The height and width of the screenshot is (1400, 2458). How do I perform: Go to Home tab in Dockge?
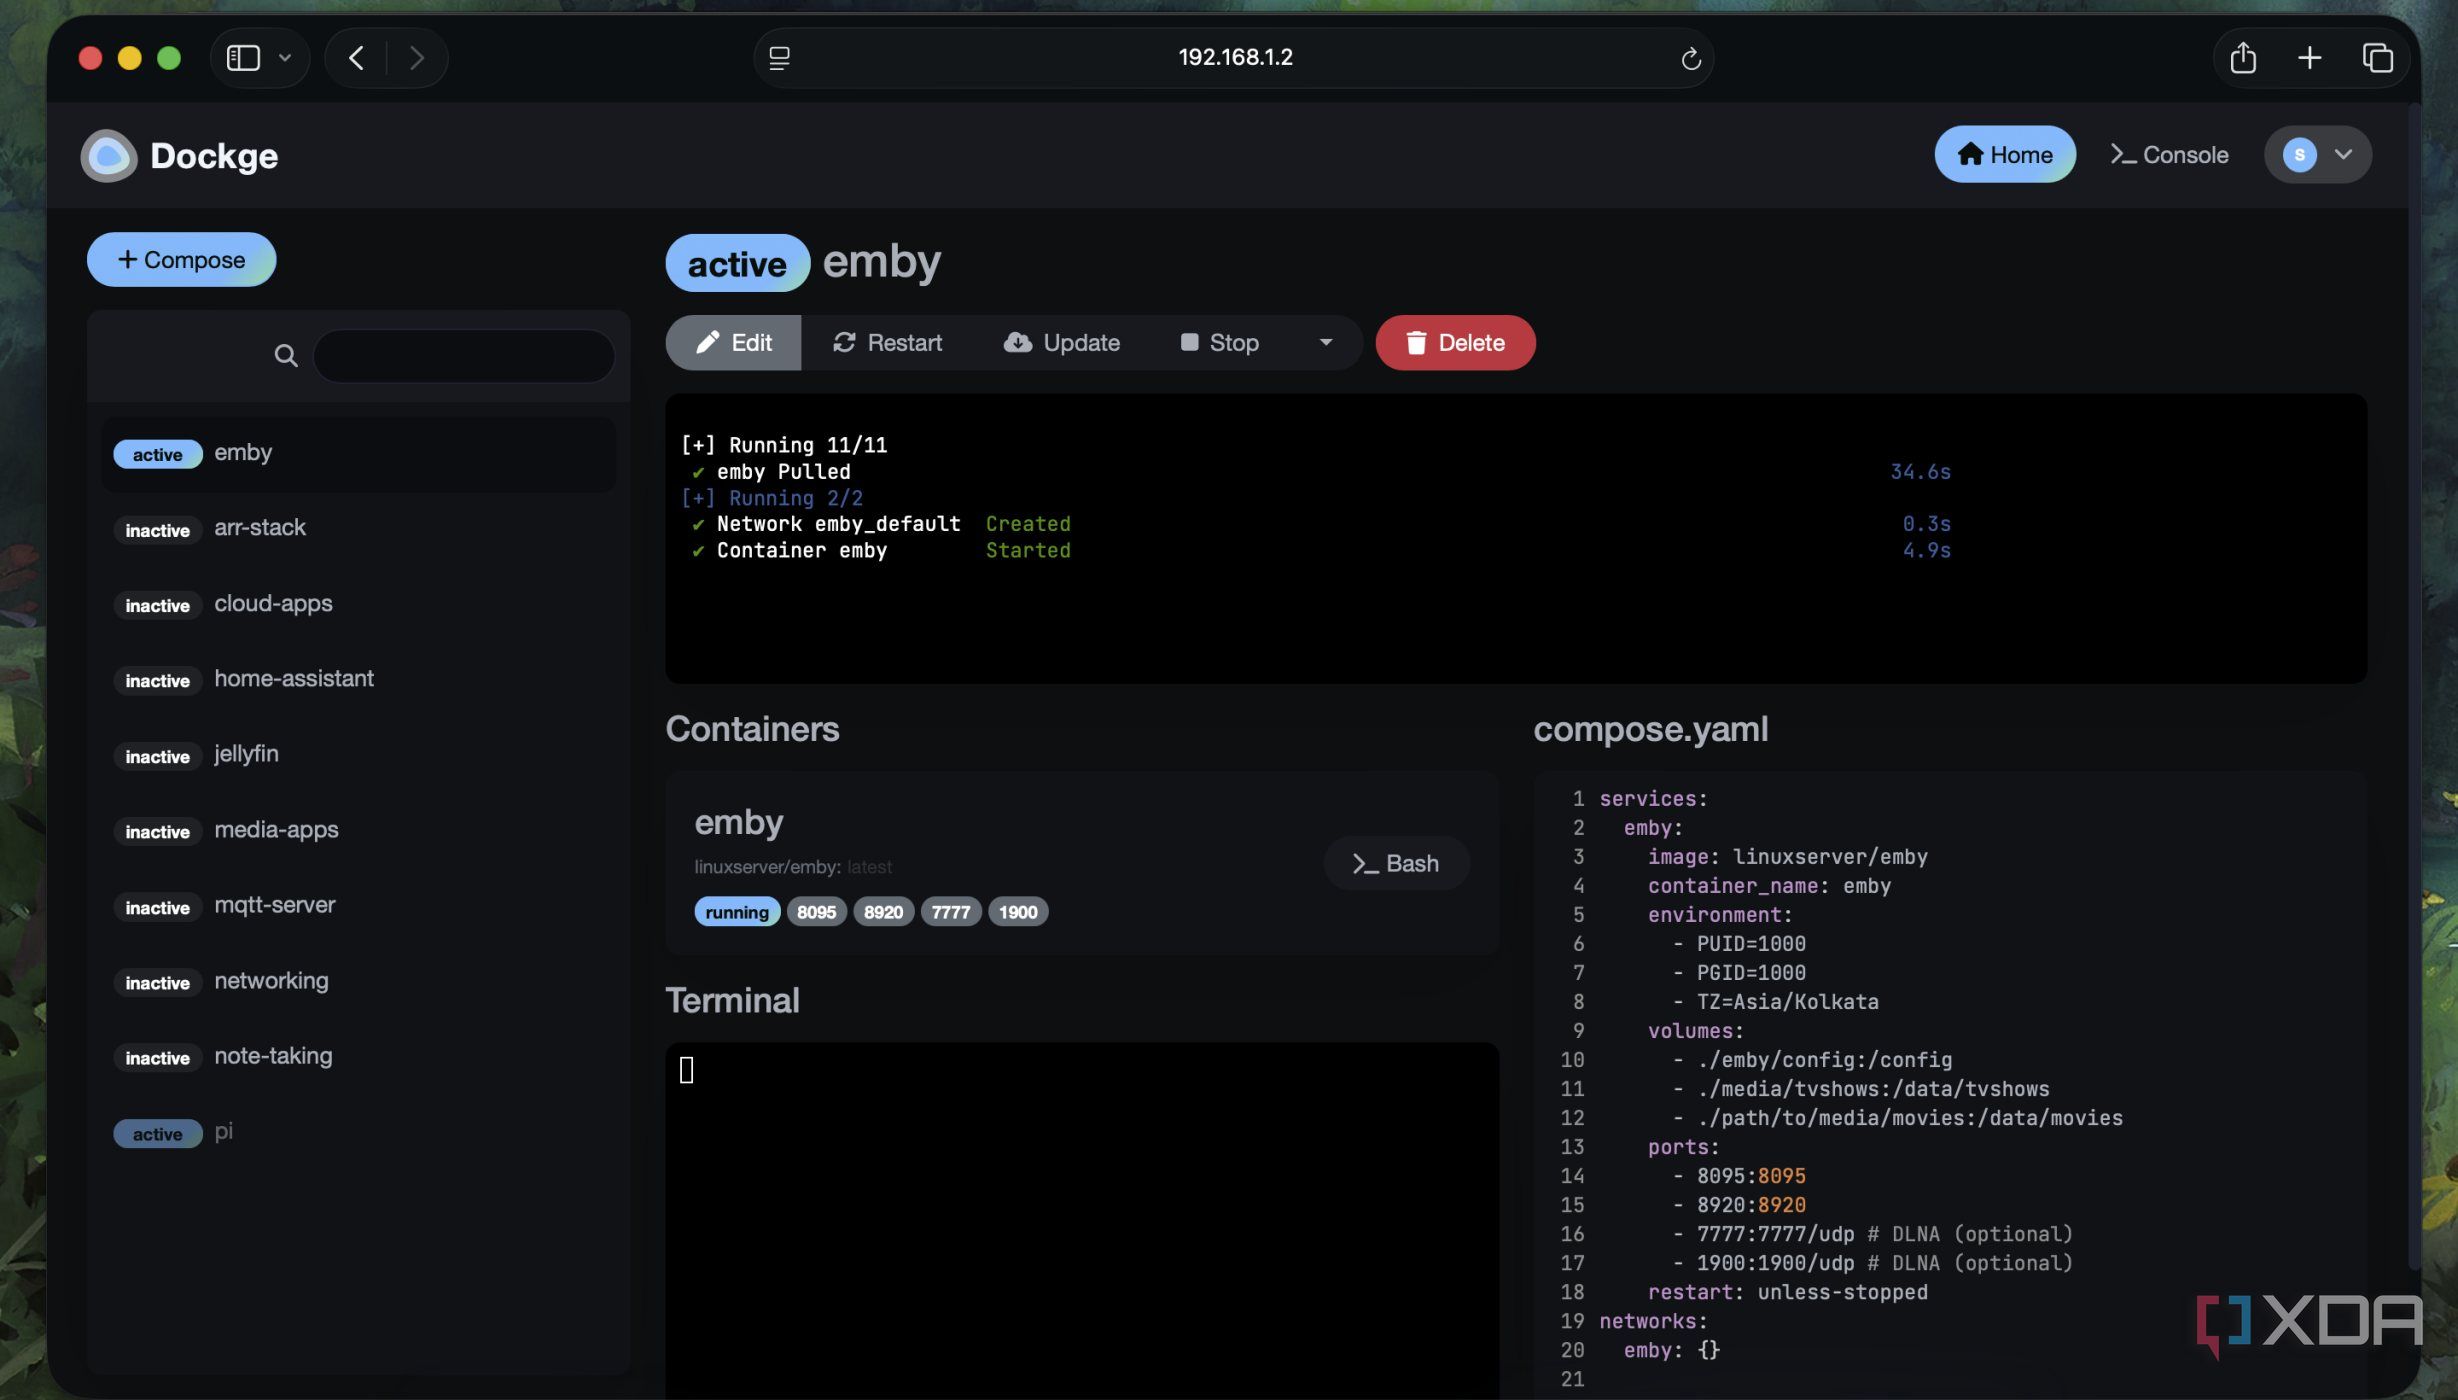2004,155
